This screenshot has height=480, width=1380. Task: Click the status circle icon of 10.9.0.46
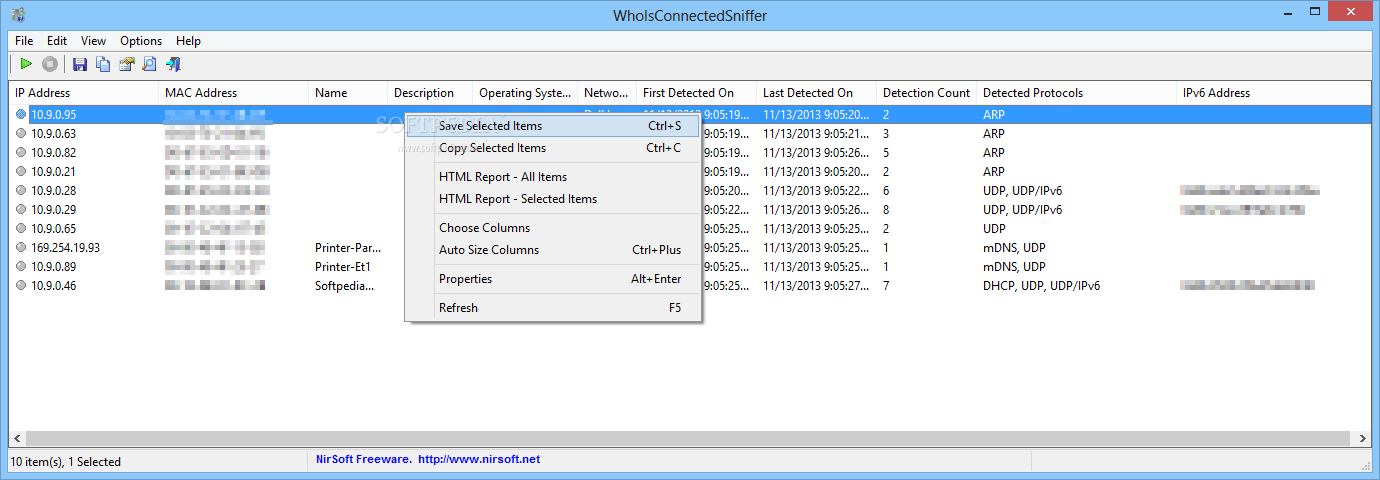point(21,286)
